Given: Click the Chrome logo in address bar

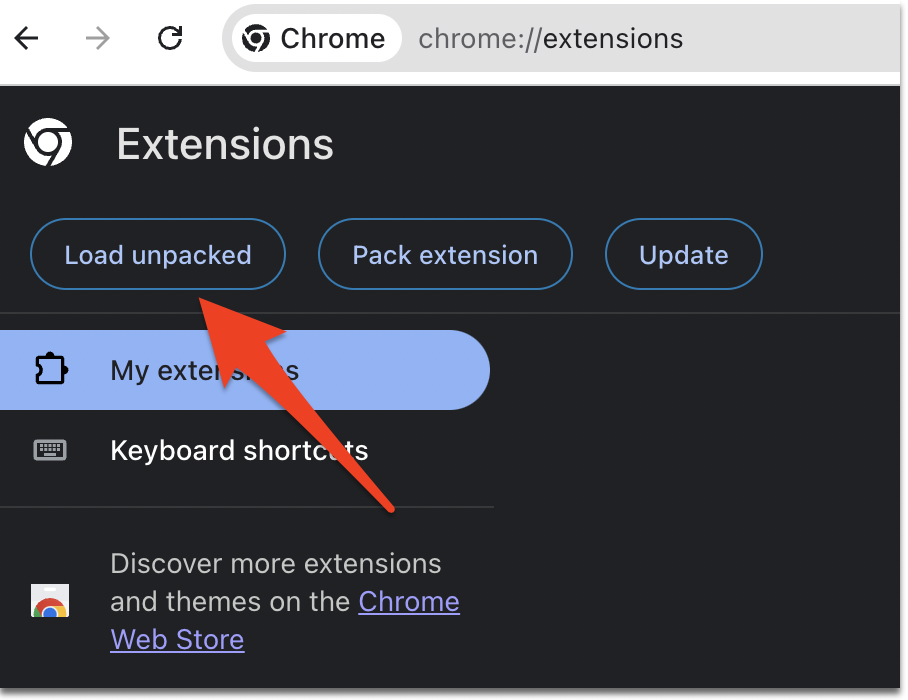Looking at the screenshot, I should click(x=256, y=39).
